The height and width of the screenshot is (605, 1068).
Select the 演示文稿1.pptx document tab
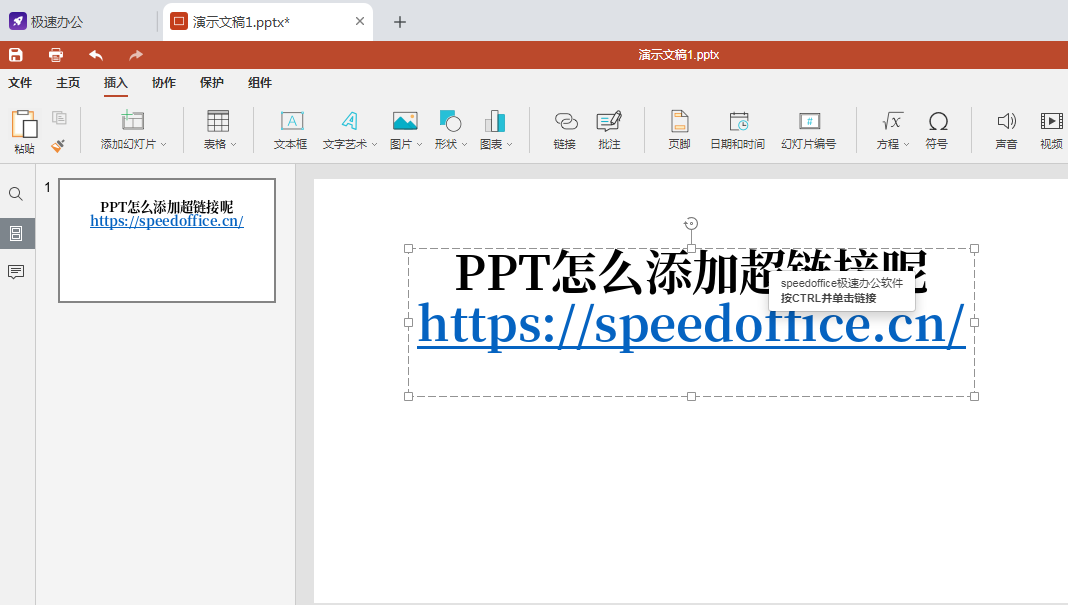click(x=268, y=22)
